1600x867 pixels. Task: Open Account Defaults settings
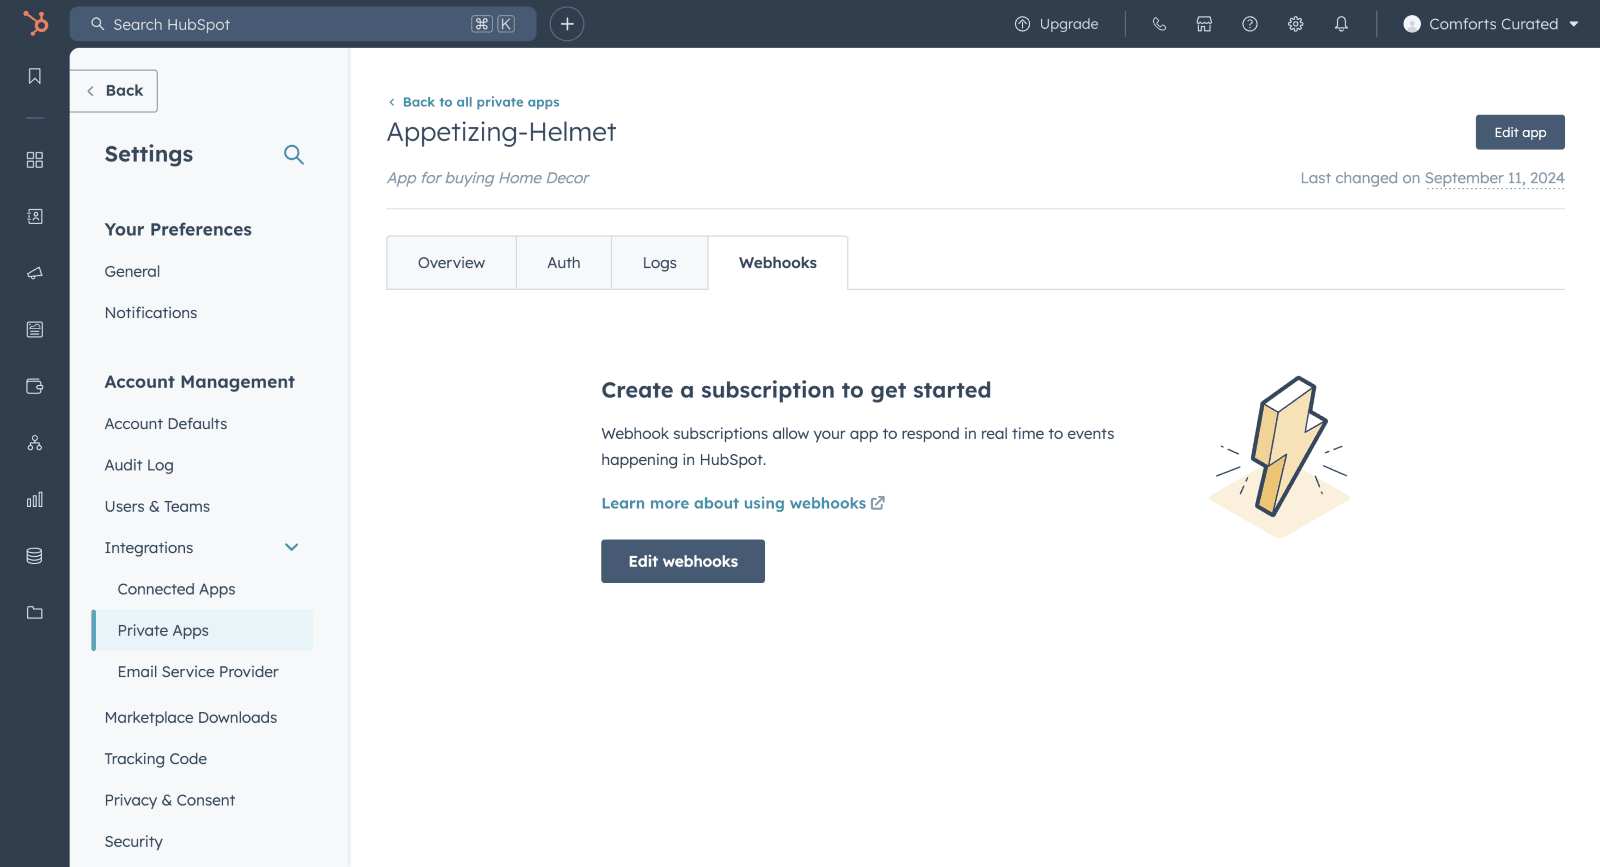[x=166, y=424]
